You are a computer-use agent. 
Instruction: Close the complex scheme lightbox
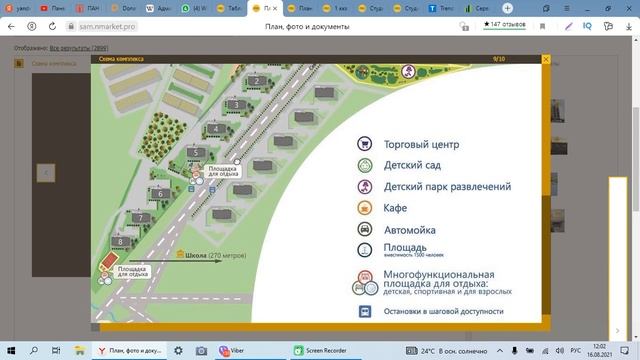point(546,59)
